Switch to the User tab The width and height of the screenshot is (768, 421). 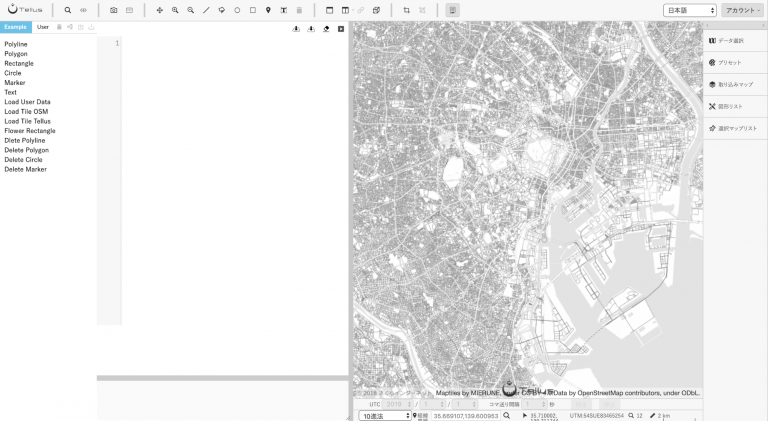coord(43,27)
